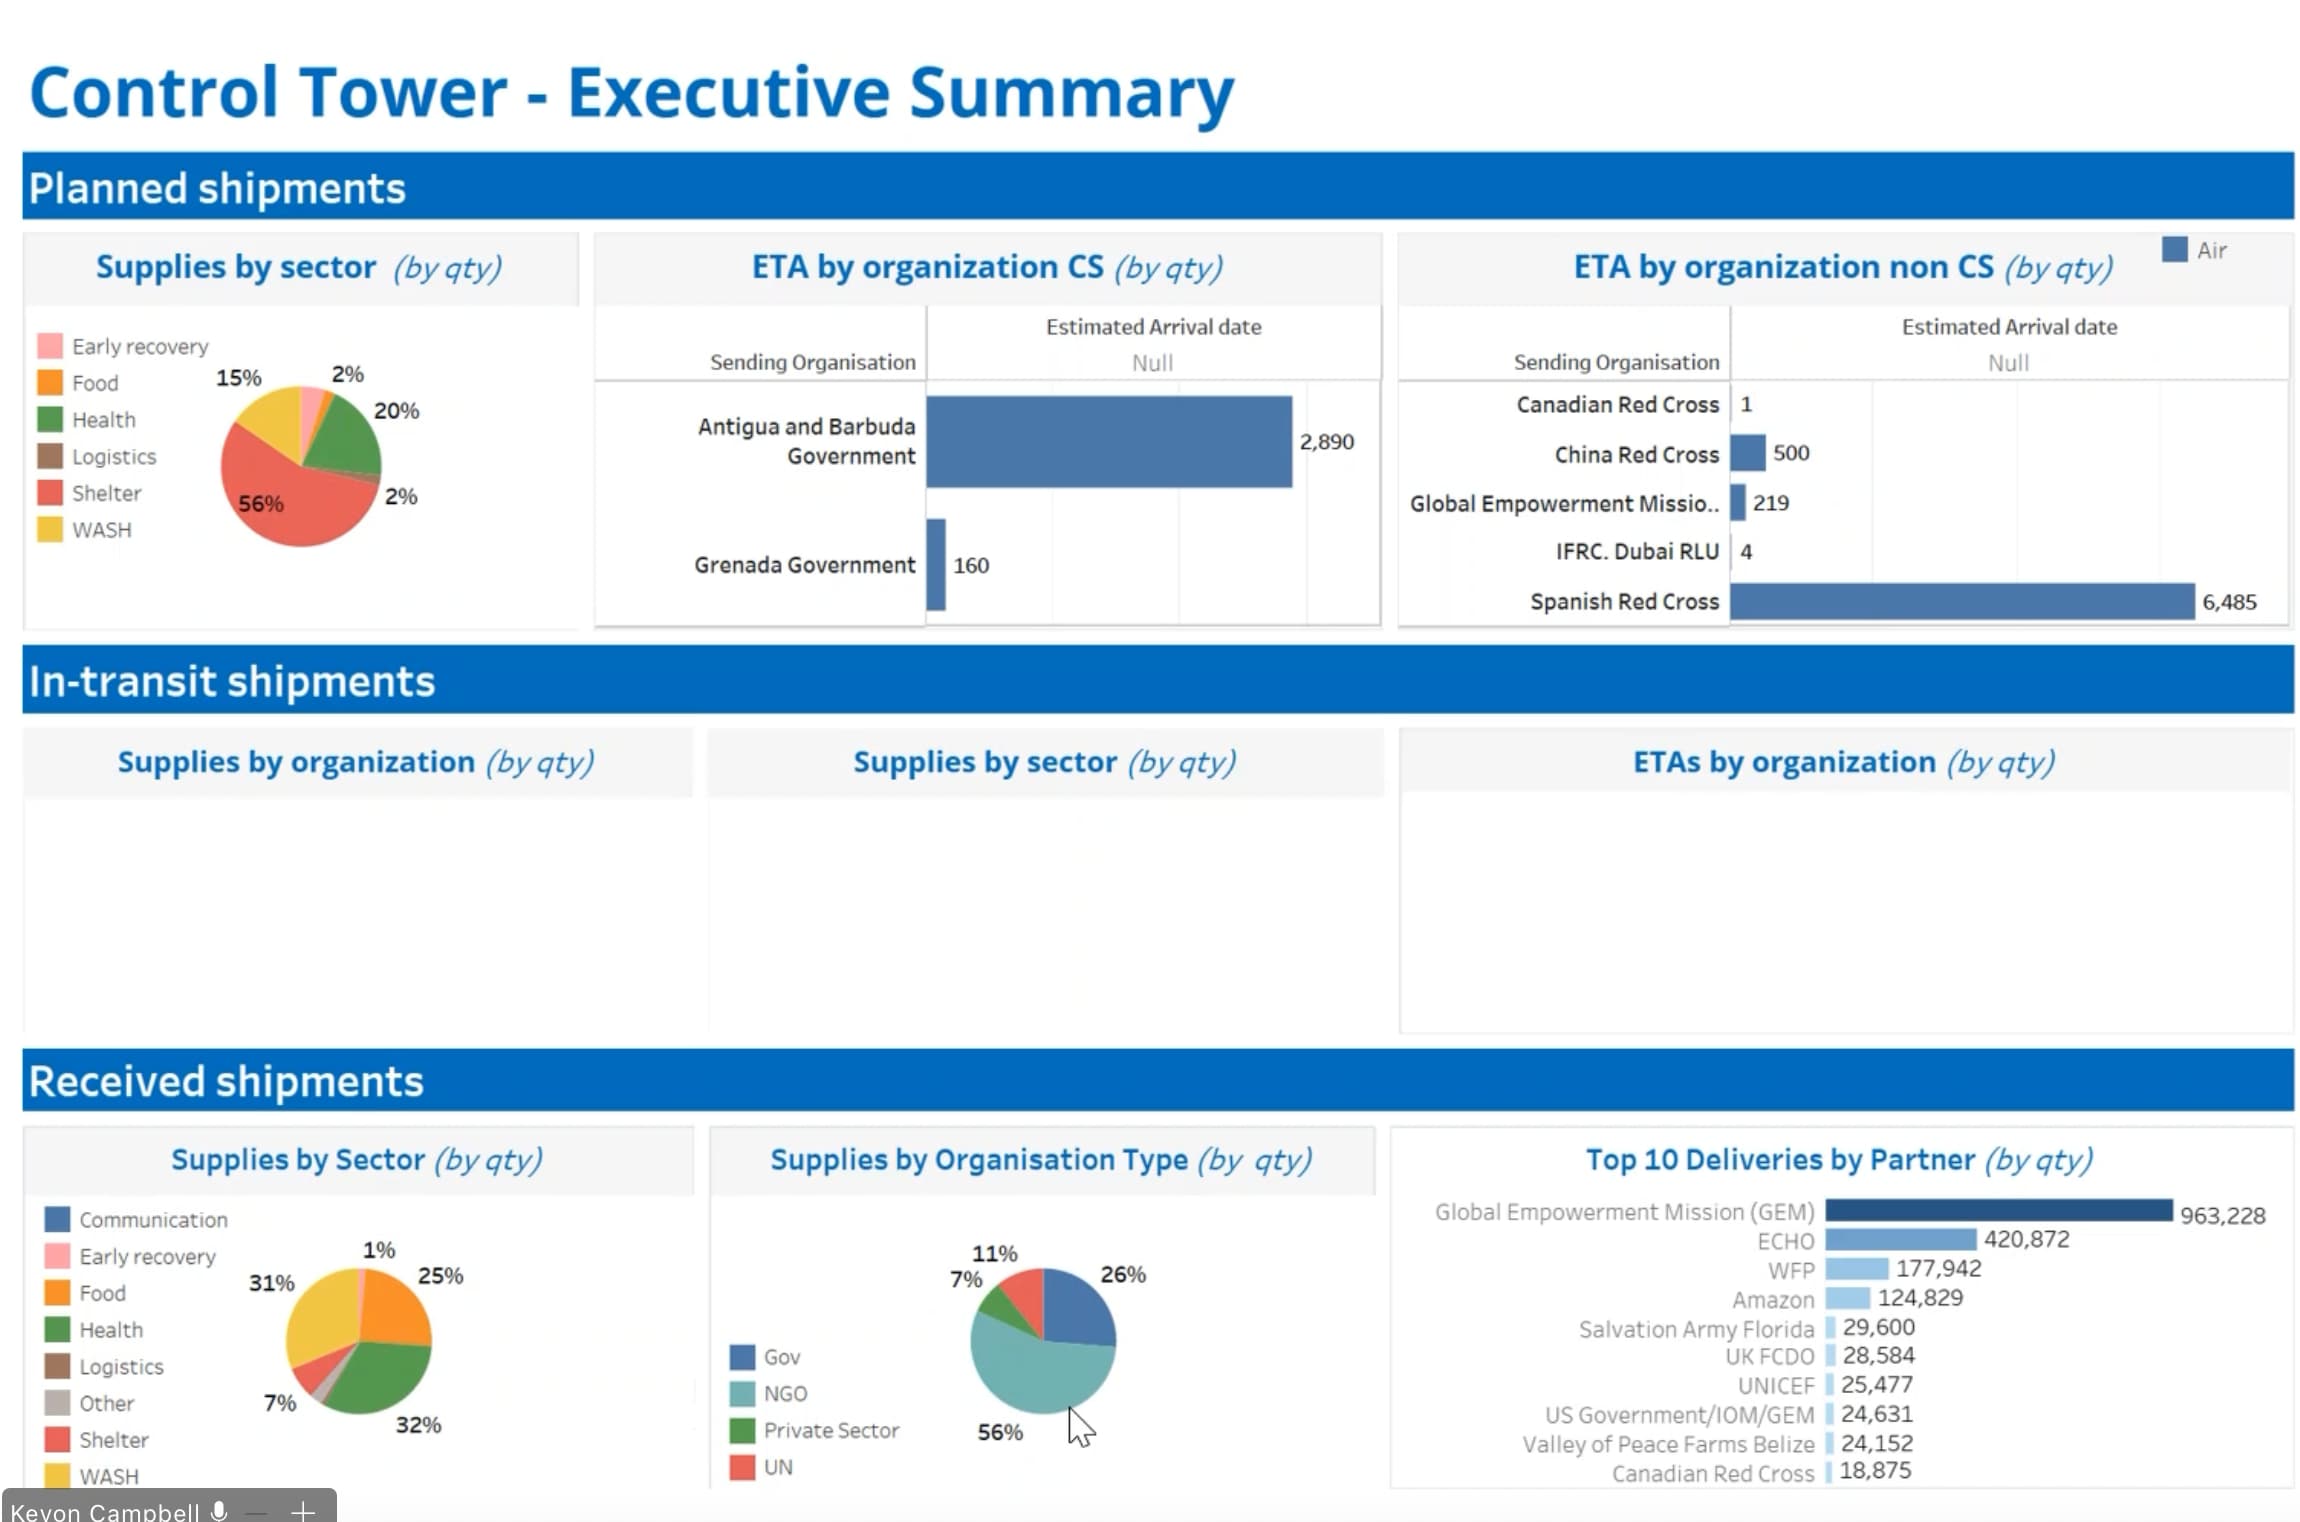Select the ECHO delivery bar
This screenshot has height=1522, width=2300.
point(1899,1239)
